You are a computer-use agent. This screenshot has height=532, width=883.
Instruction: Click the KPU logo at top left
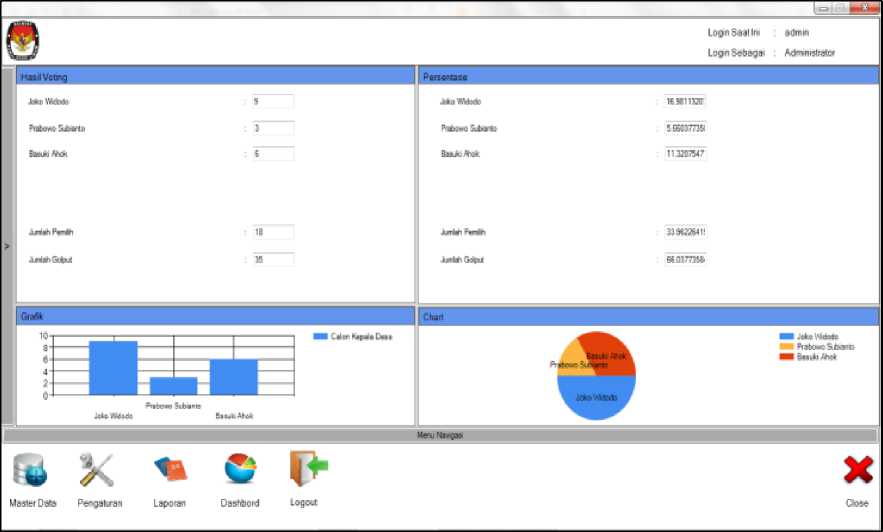click(18, 41)
